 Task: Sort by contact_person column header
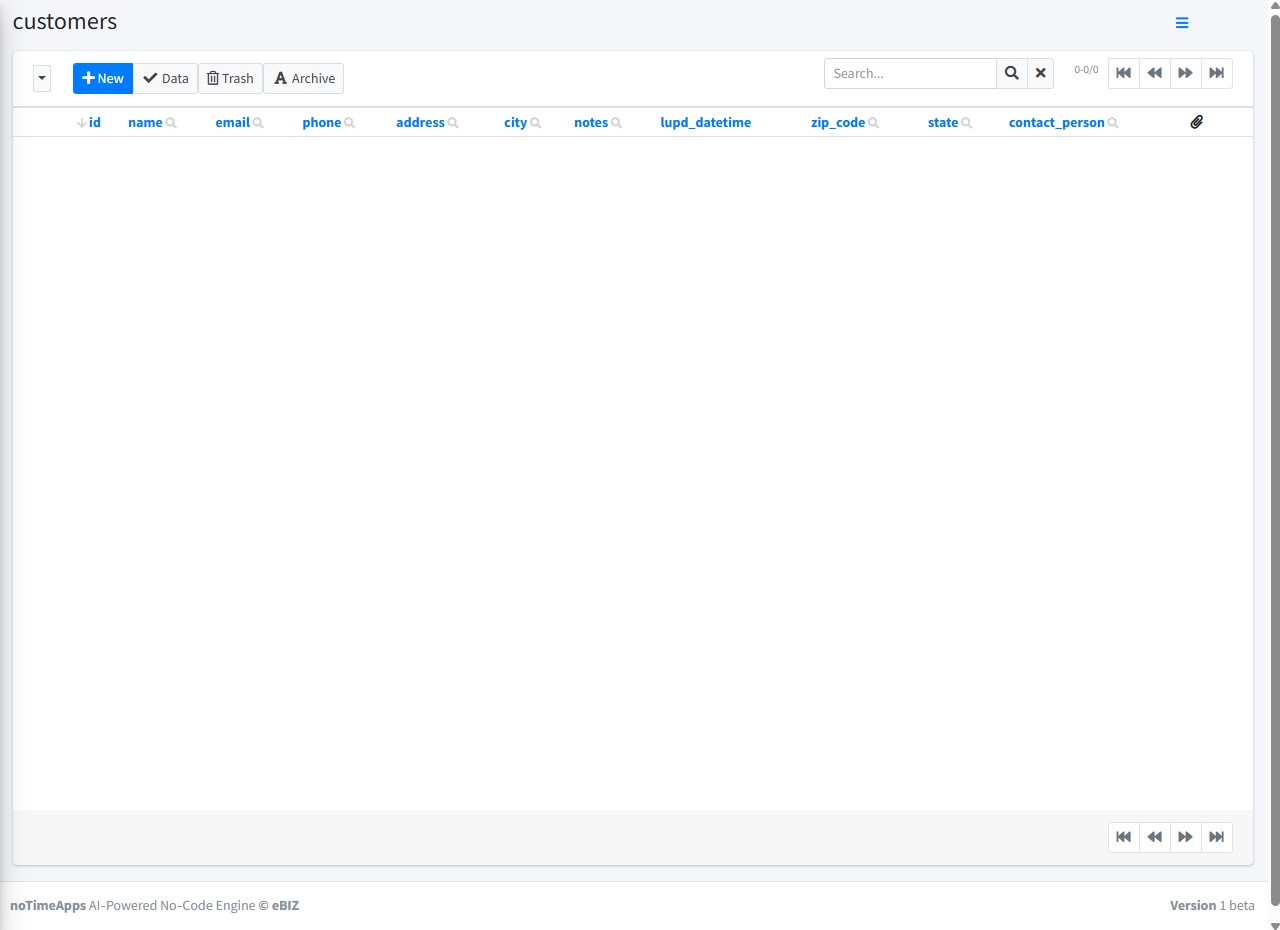tap(1056, 122)
